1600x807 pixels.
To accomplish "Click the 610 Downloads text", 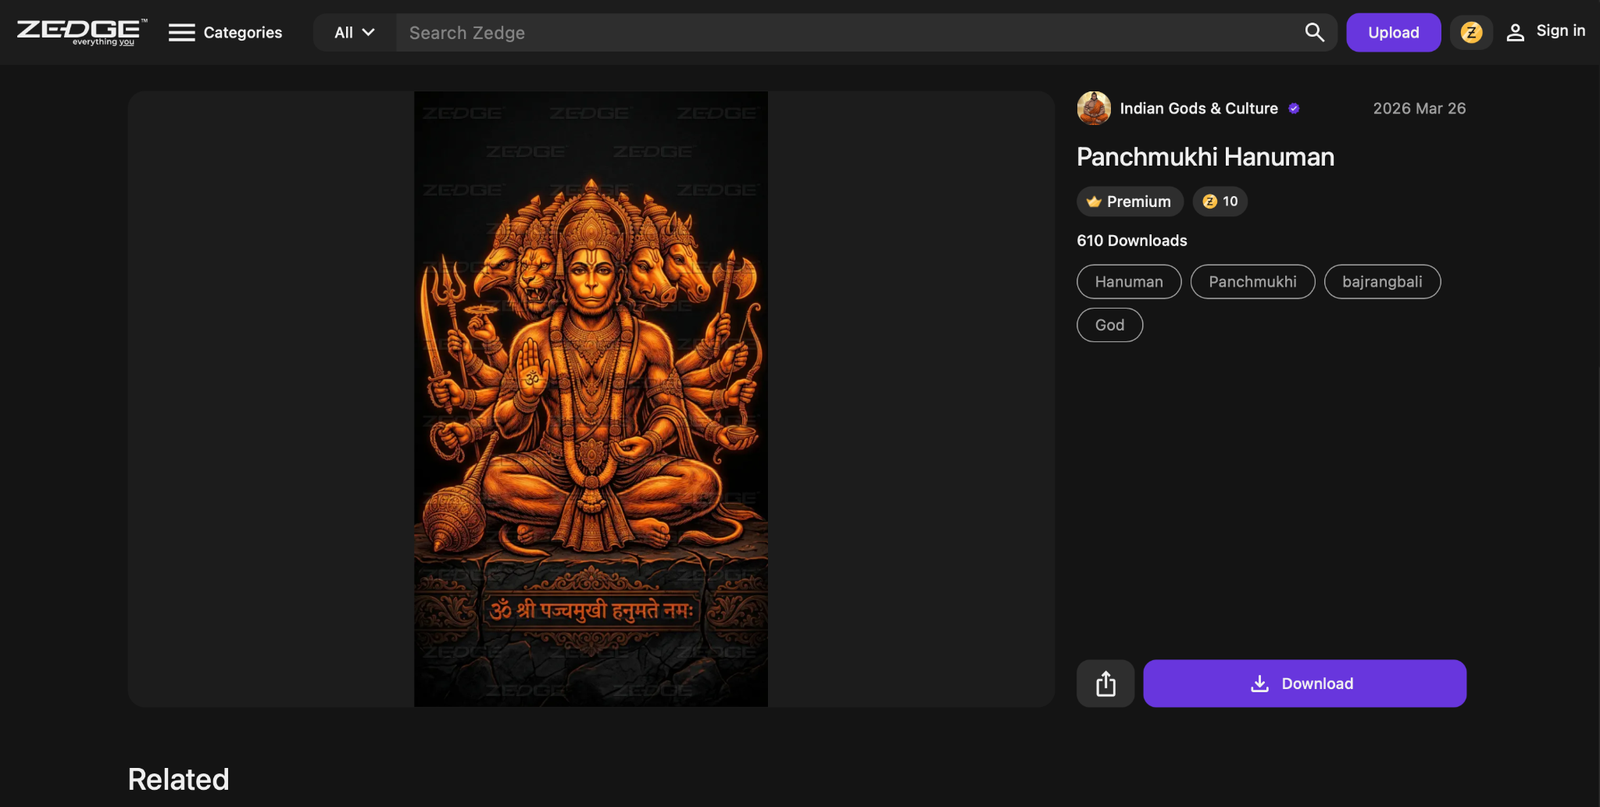I will pos(1132,241).
